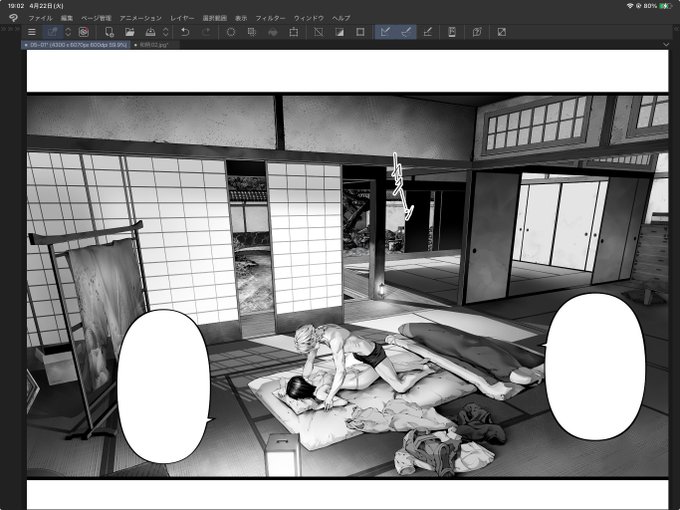Click the scale/rotate transform icon

(x=294, y=32)
